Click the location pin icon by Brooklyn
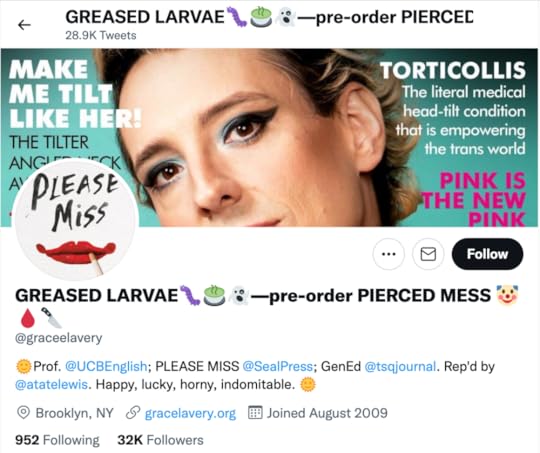Screen dimensions: 540x453 point(23,413)
